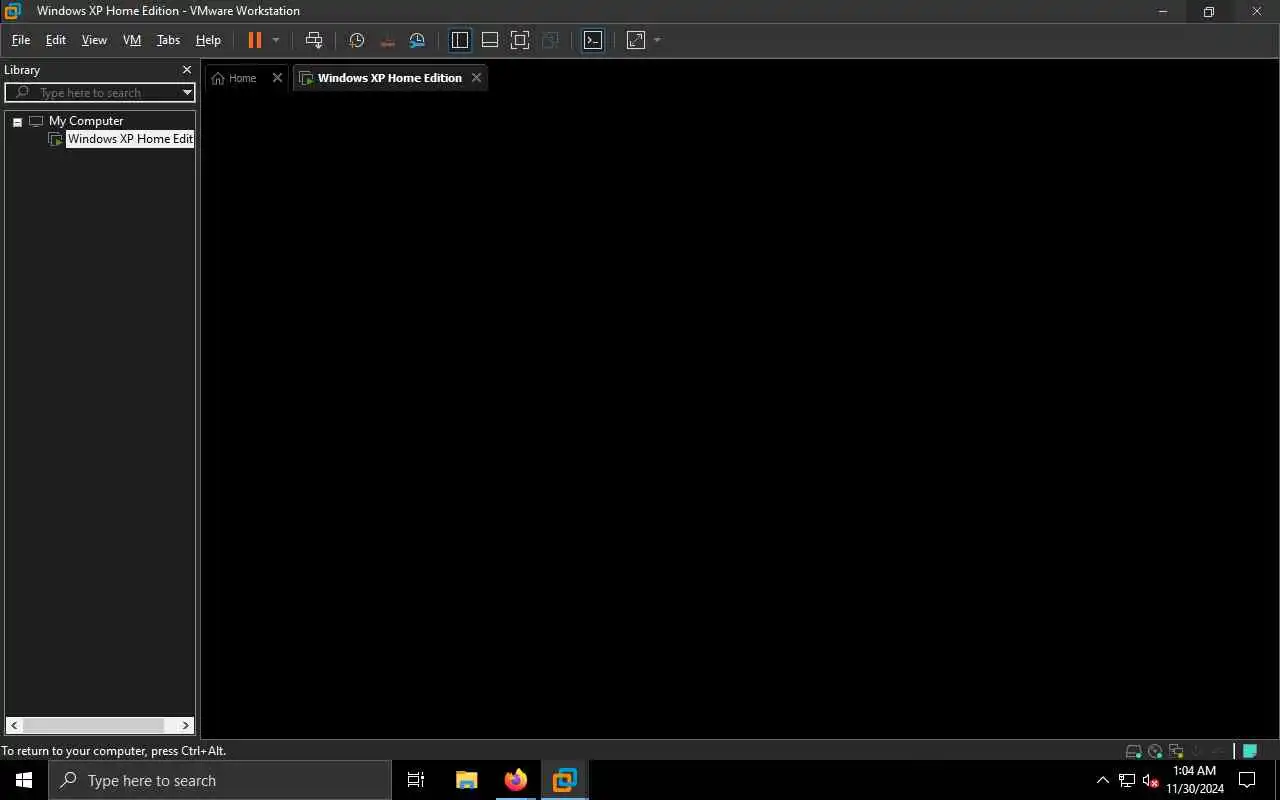The width and height of the screenshot is (1280, 800).
Task: Minimize the VMware Workstation window
Action: 1163,12
